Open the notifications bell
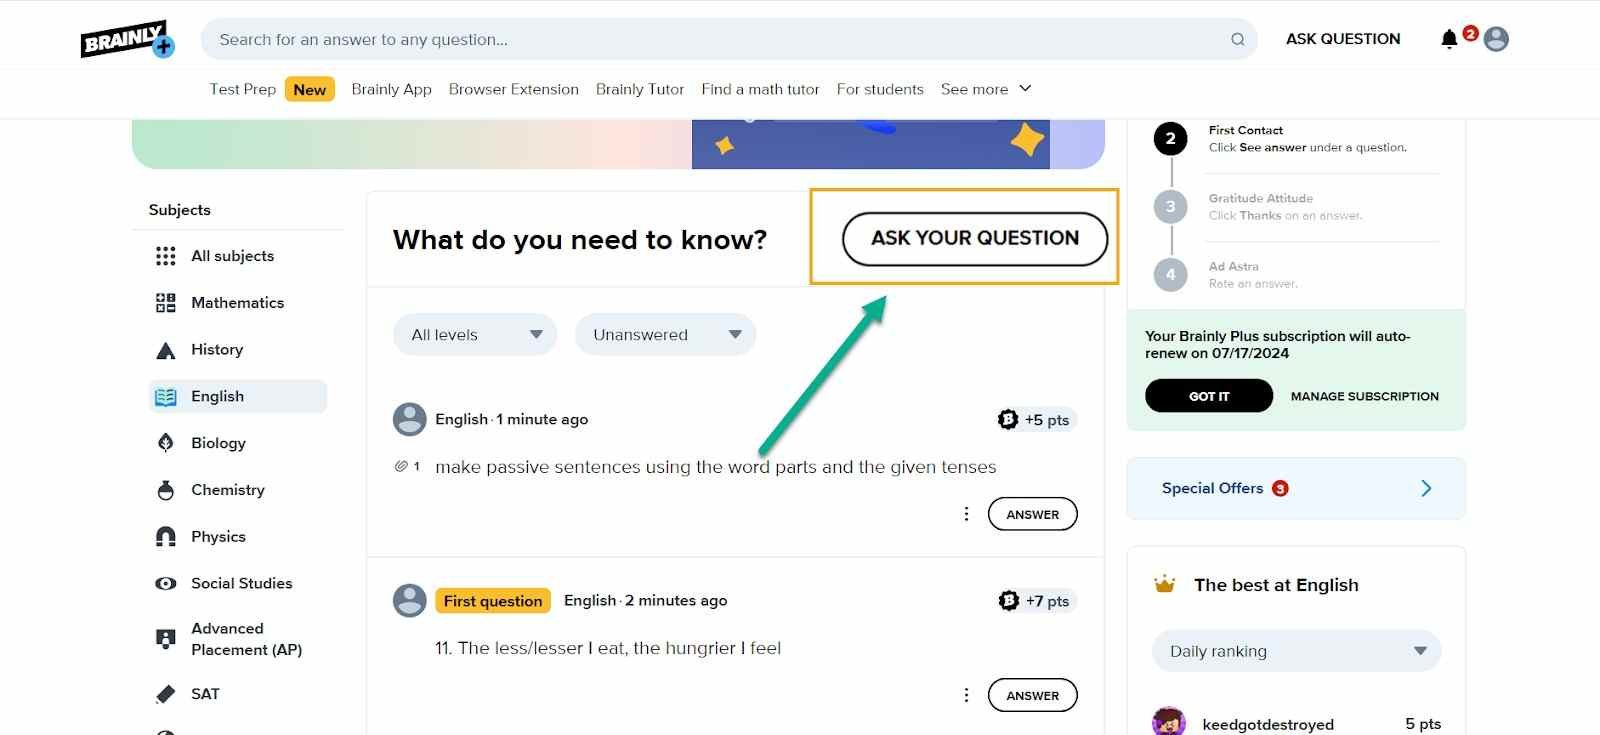Image resolution: width=1600 pixels, height=735 pixels. [x=1449, y=39]
